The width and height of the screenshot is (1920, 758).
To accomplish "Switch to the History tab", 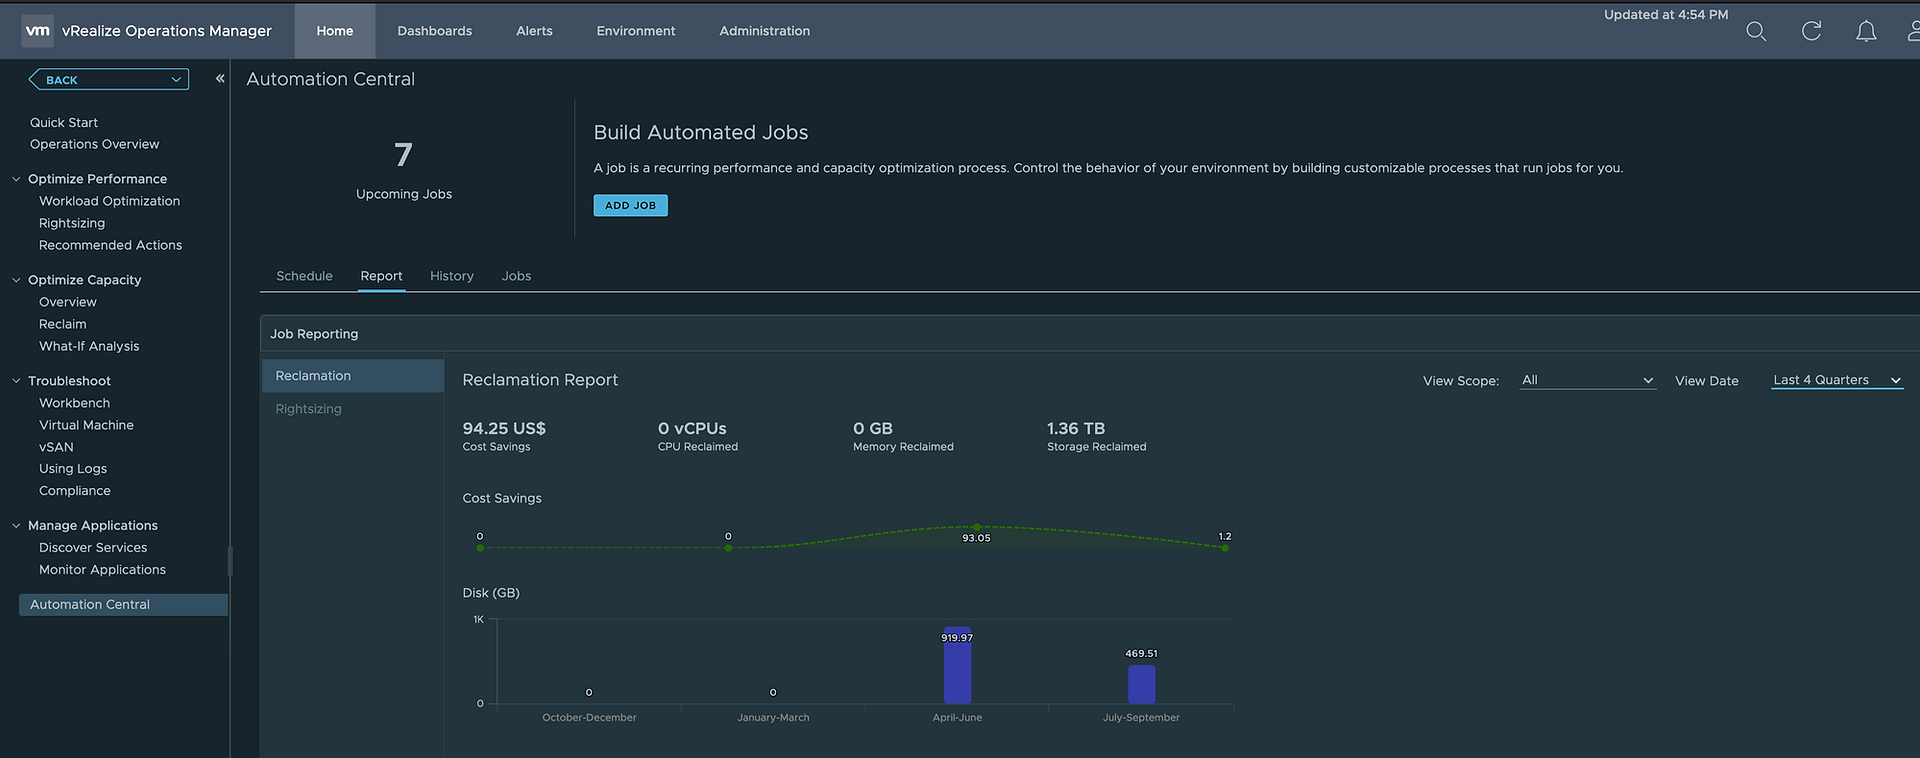I will click(452, 276).
